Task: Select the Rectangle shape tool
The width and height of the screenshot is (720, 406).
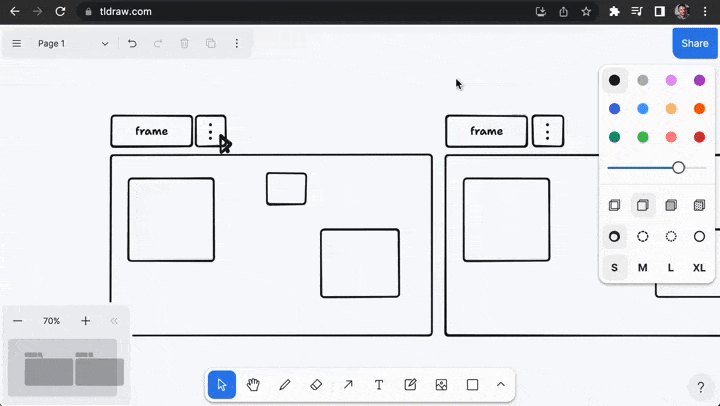Action: tap(472, 385)
